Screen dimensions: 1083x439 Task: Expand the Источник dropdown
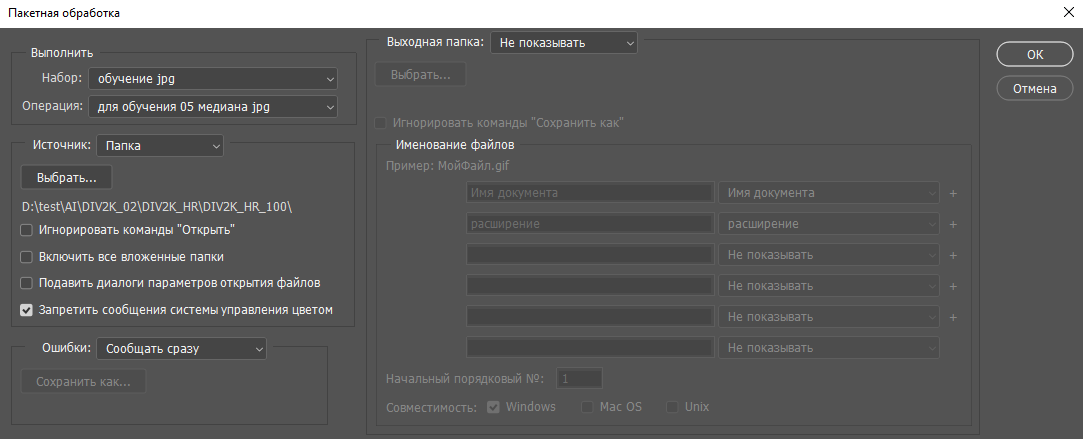coord(160,146)
